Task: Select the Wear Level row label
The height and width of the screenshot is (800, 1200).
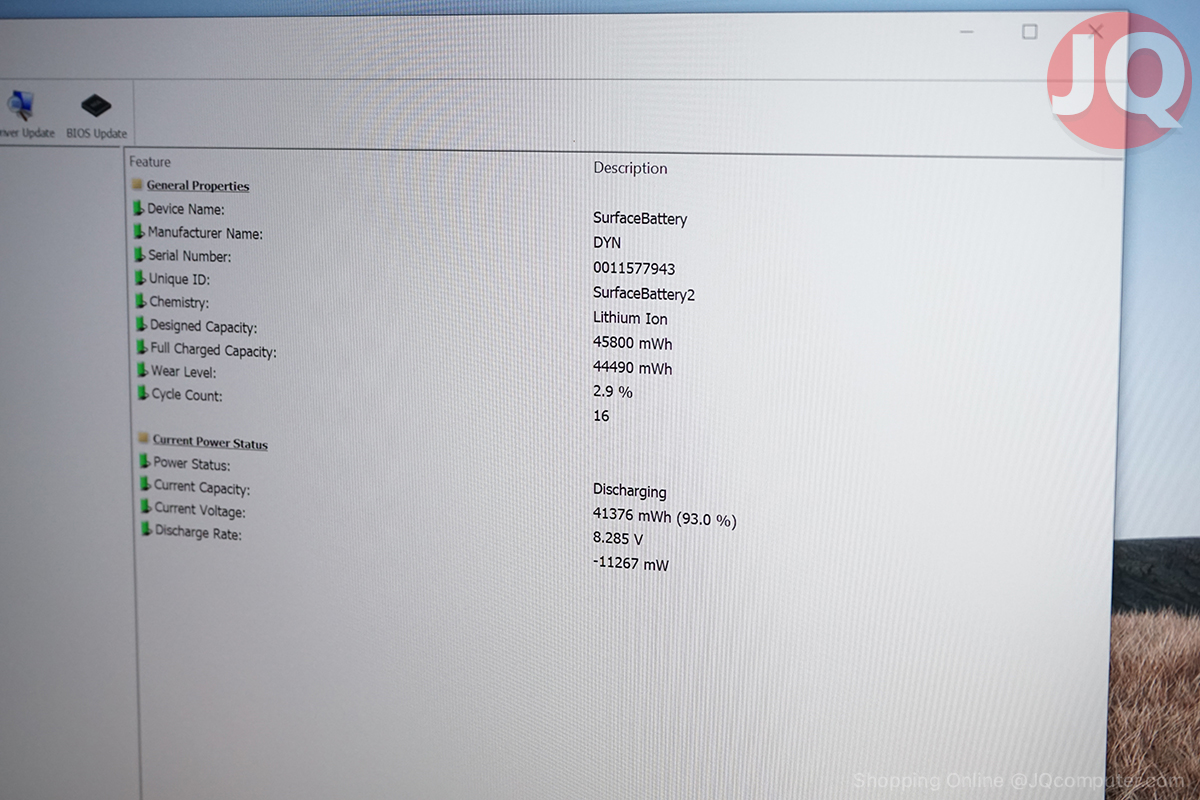Action: pyautogui.click(x=184, y=372)
